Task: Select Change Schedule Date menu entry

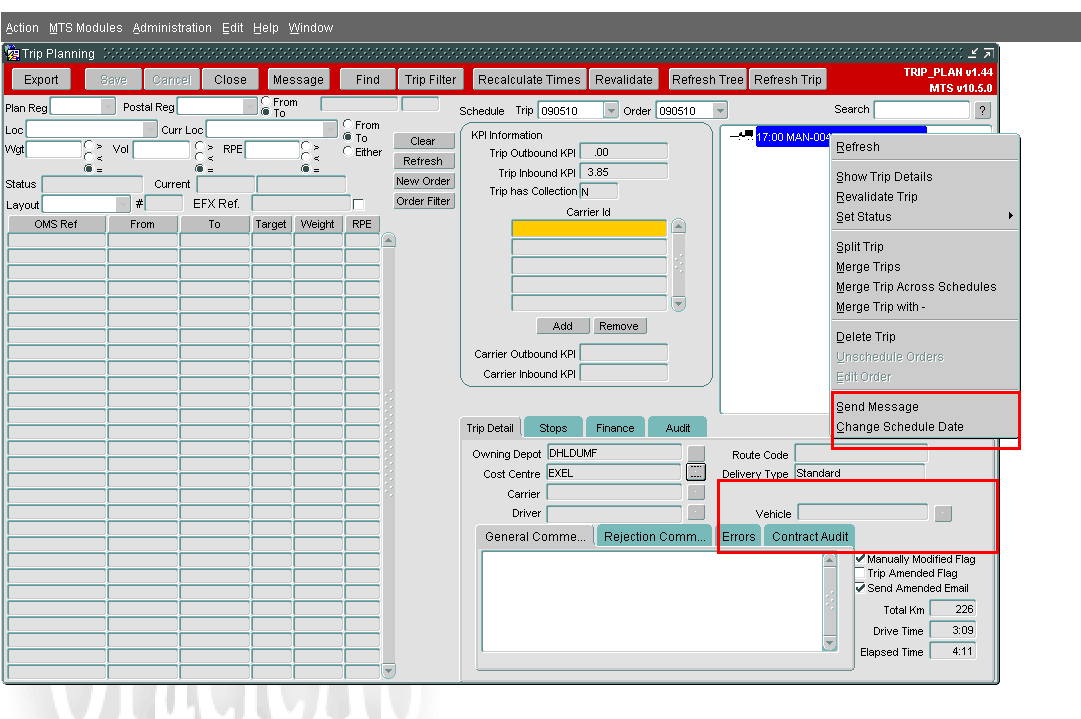Action: point(925,427)
